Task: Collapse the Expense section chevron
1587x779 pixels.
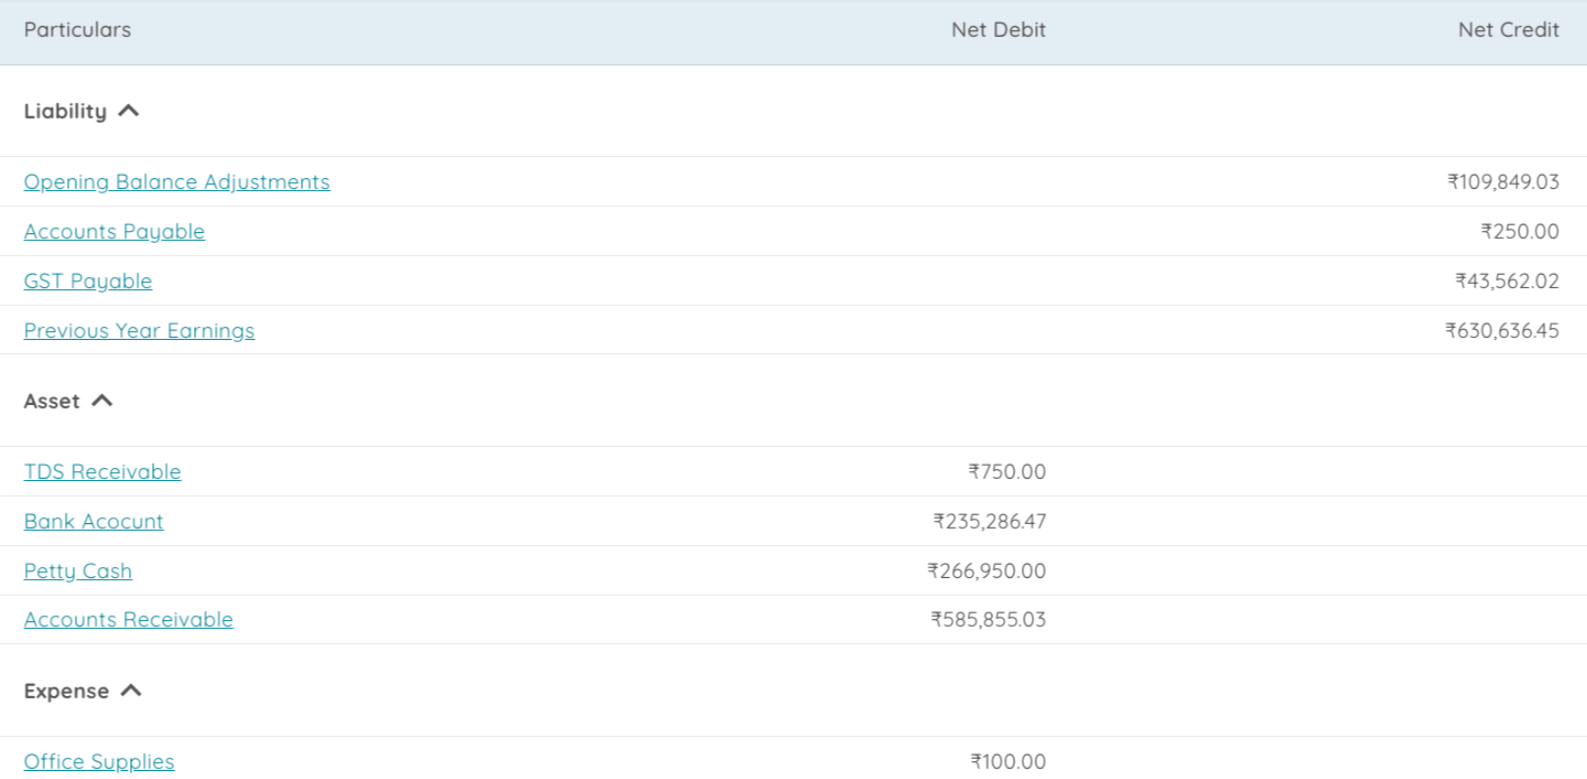Action: click(x=131, y=691)
